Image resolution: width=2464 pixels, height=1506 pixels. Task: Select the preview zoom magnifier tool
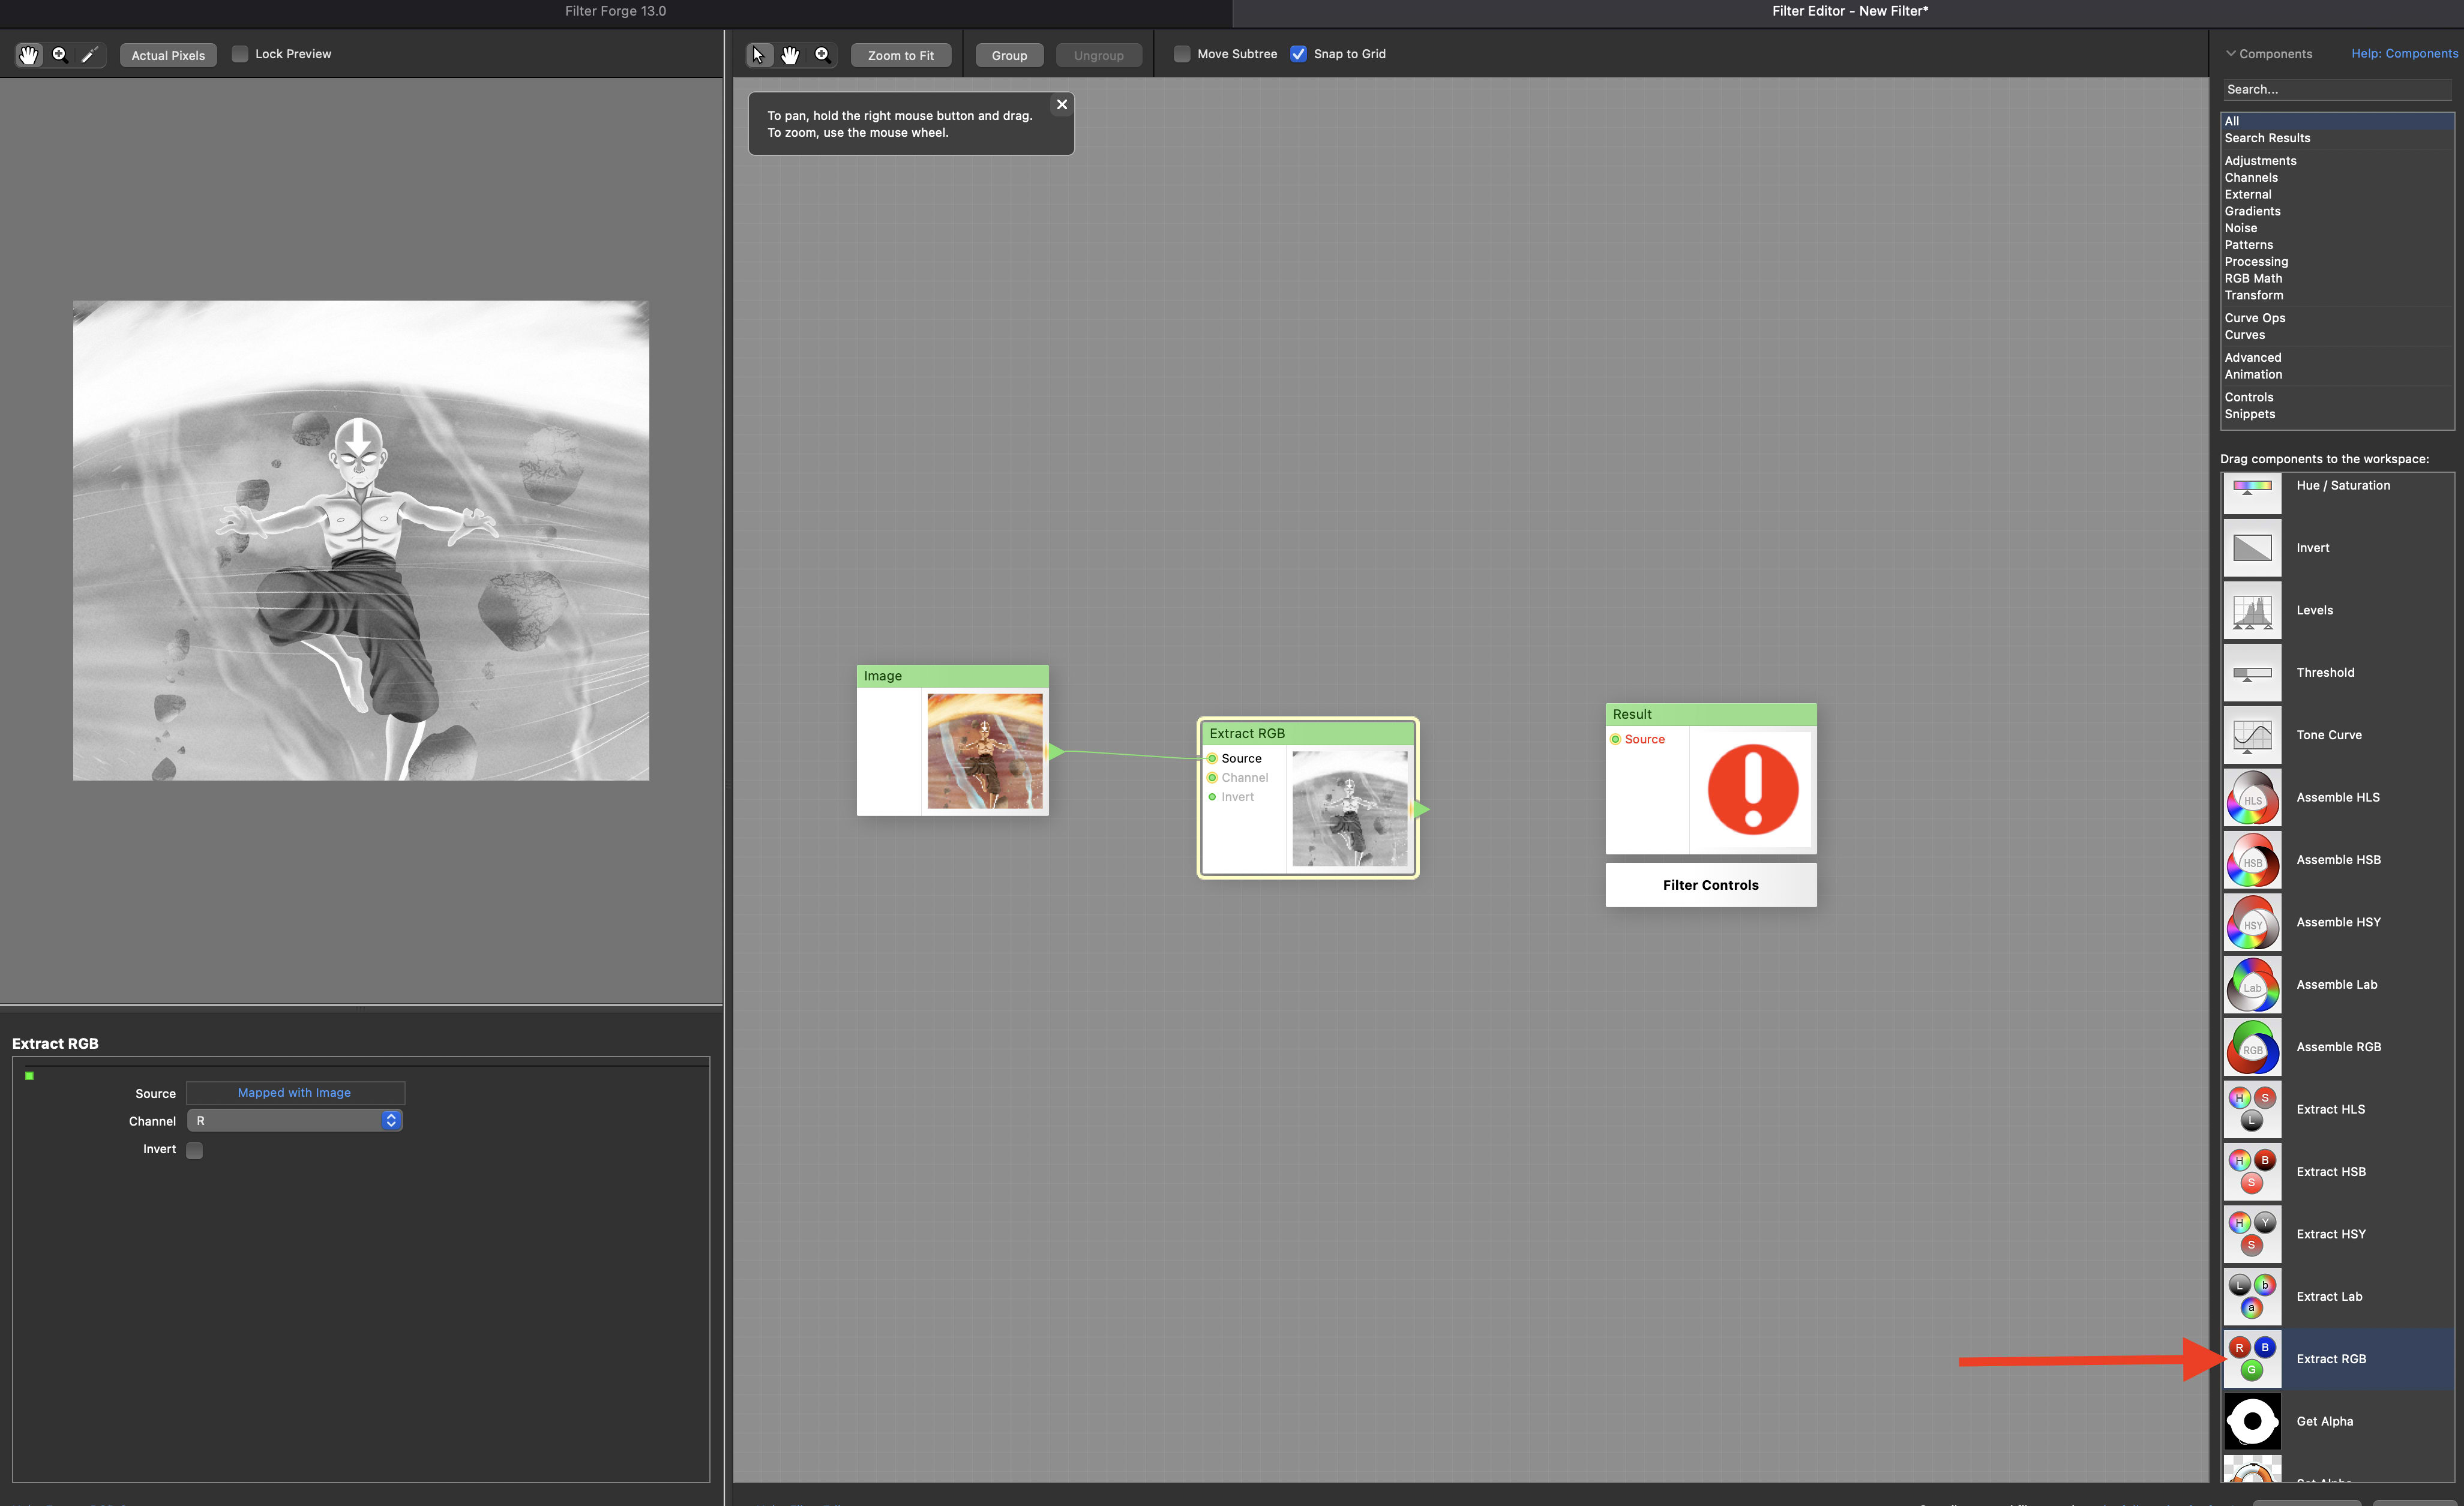(x=60, y=55)
